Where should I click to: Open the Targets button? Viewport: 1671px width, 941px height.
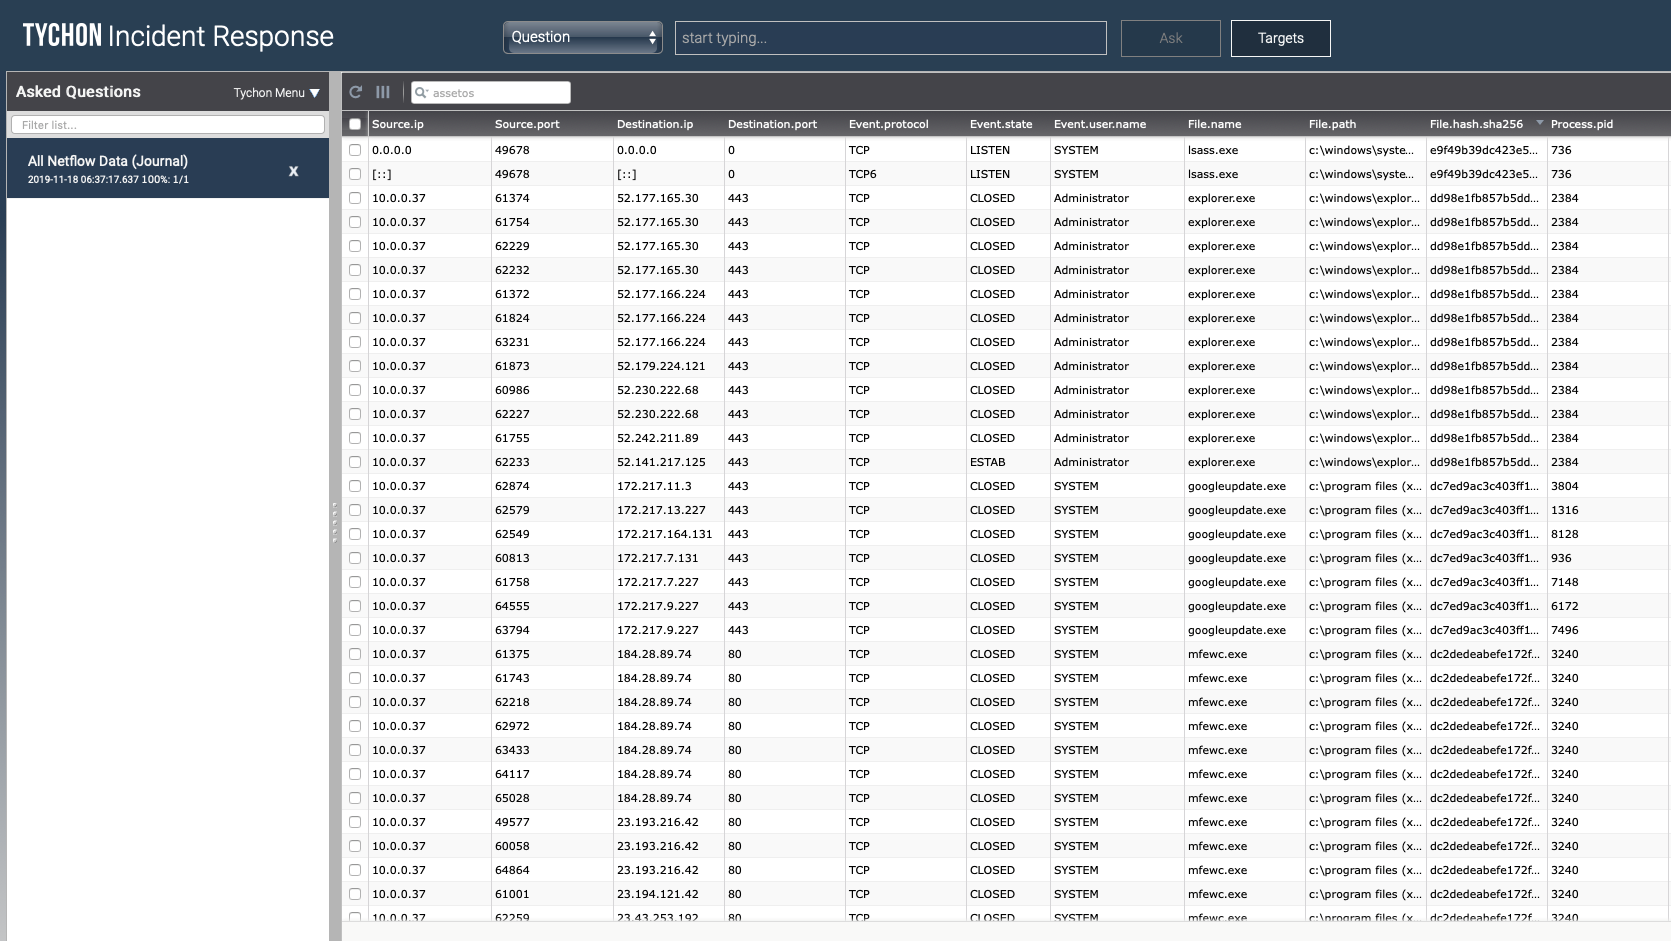click(1281, 38)
